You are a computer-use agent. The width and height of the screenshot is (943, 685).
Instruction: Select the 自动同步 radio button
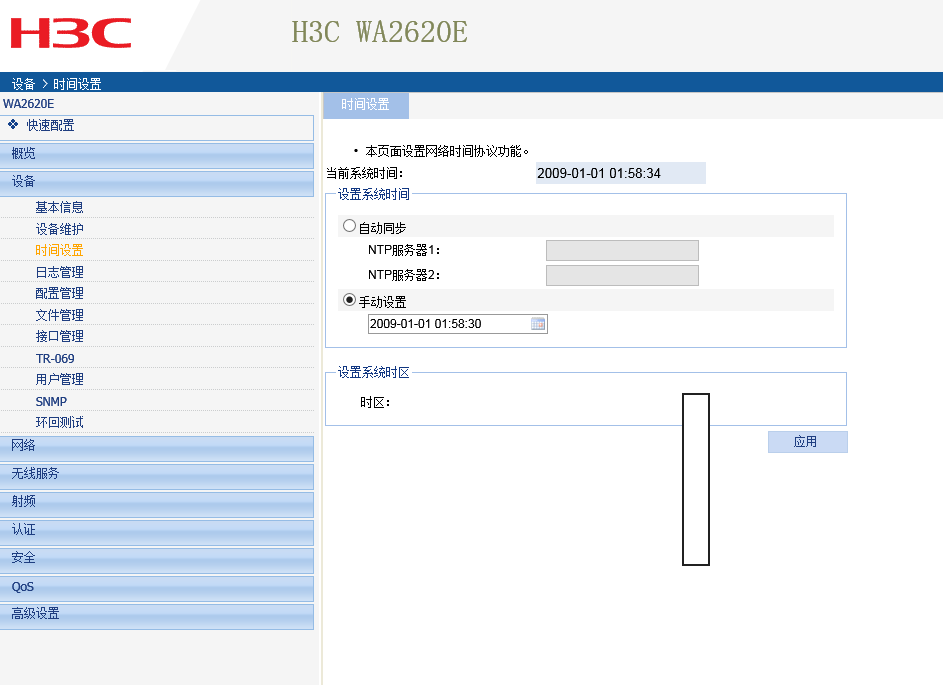click(349, 226)
